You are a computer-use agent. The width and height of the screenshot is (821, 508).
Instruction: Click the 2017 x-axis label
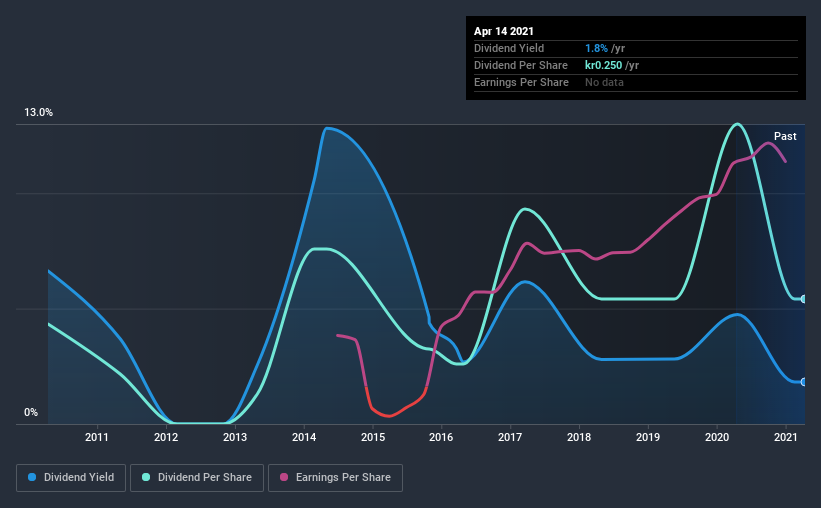510,437
